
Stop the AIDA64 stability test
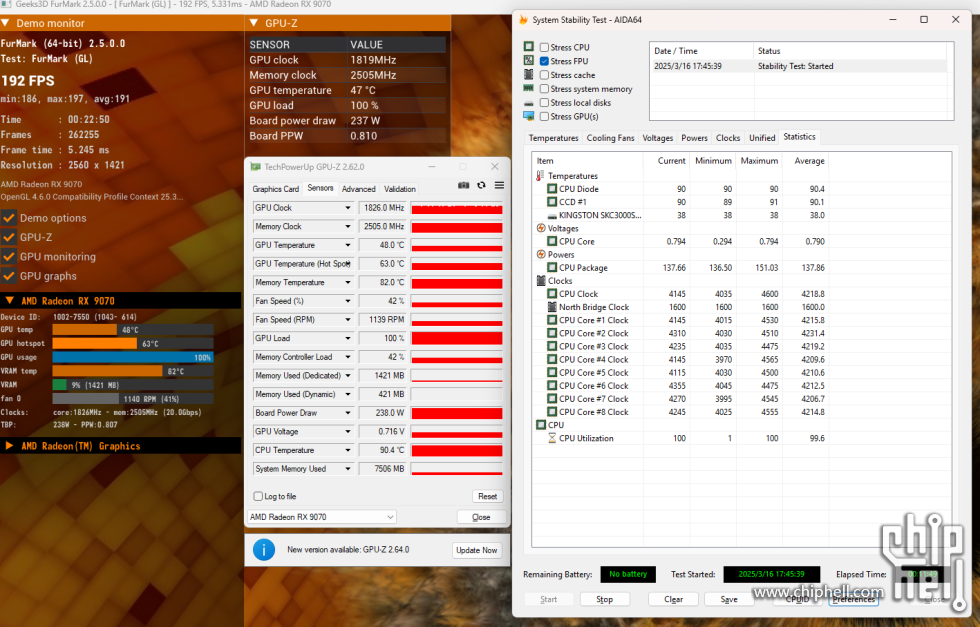point(604,599)
